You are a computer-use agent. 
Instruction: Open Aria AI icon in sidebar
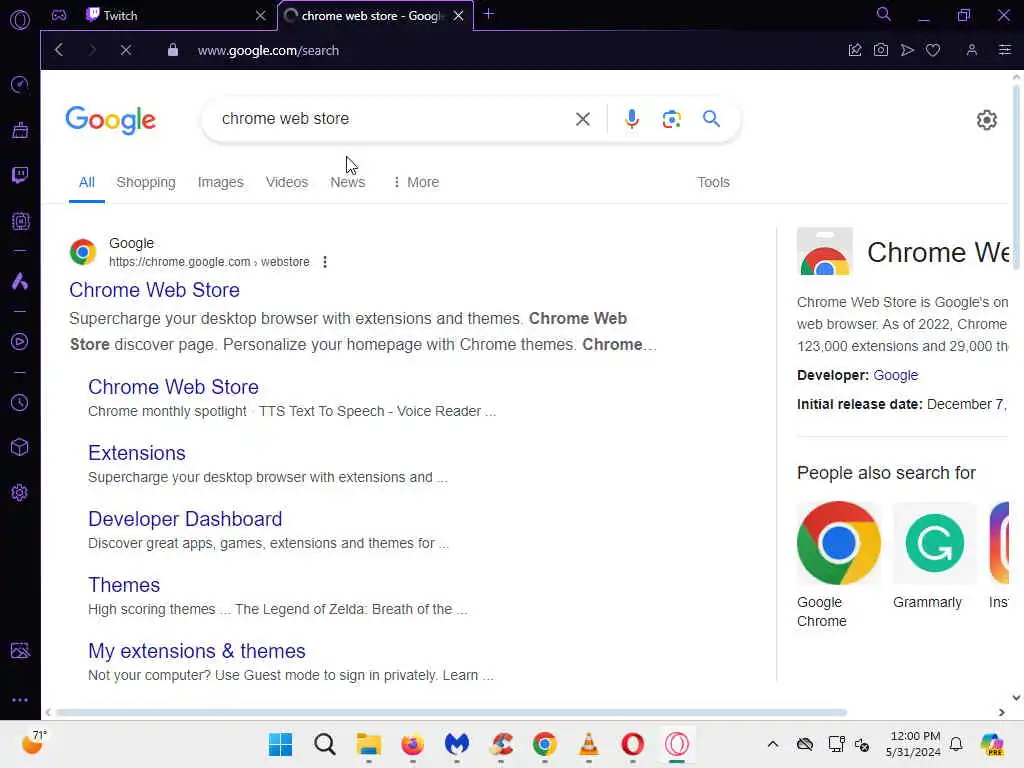[20, 281]
